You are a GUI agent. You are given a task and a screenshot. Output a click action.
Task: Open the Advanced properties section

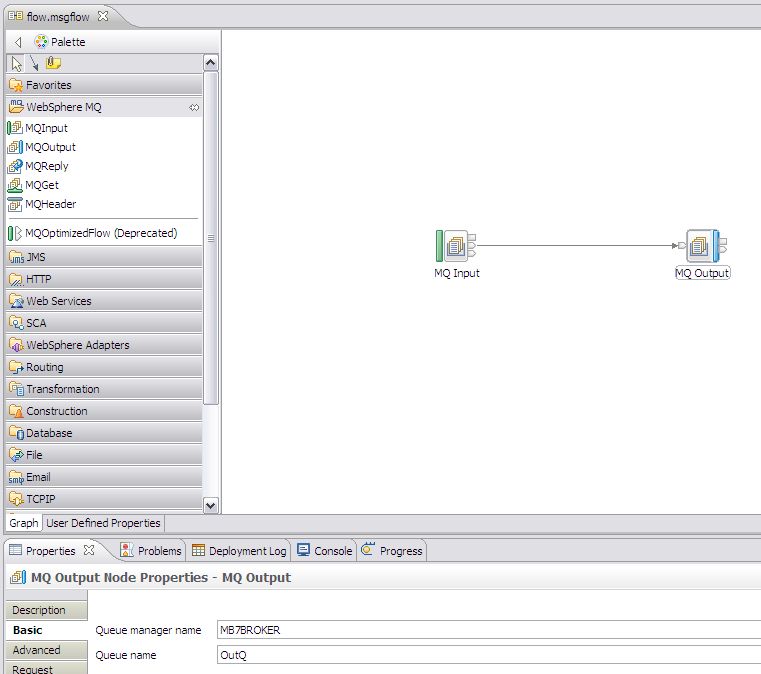47,650
